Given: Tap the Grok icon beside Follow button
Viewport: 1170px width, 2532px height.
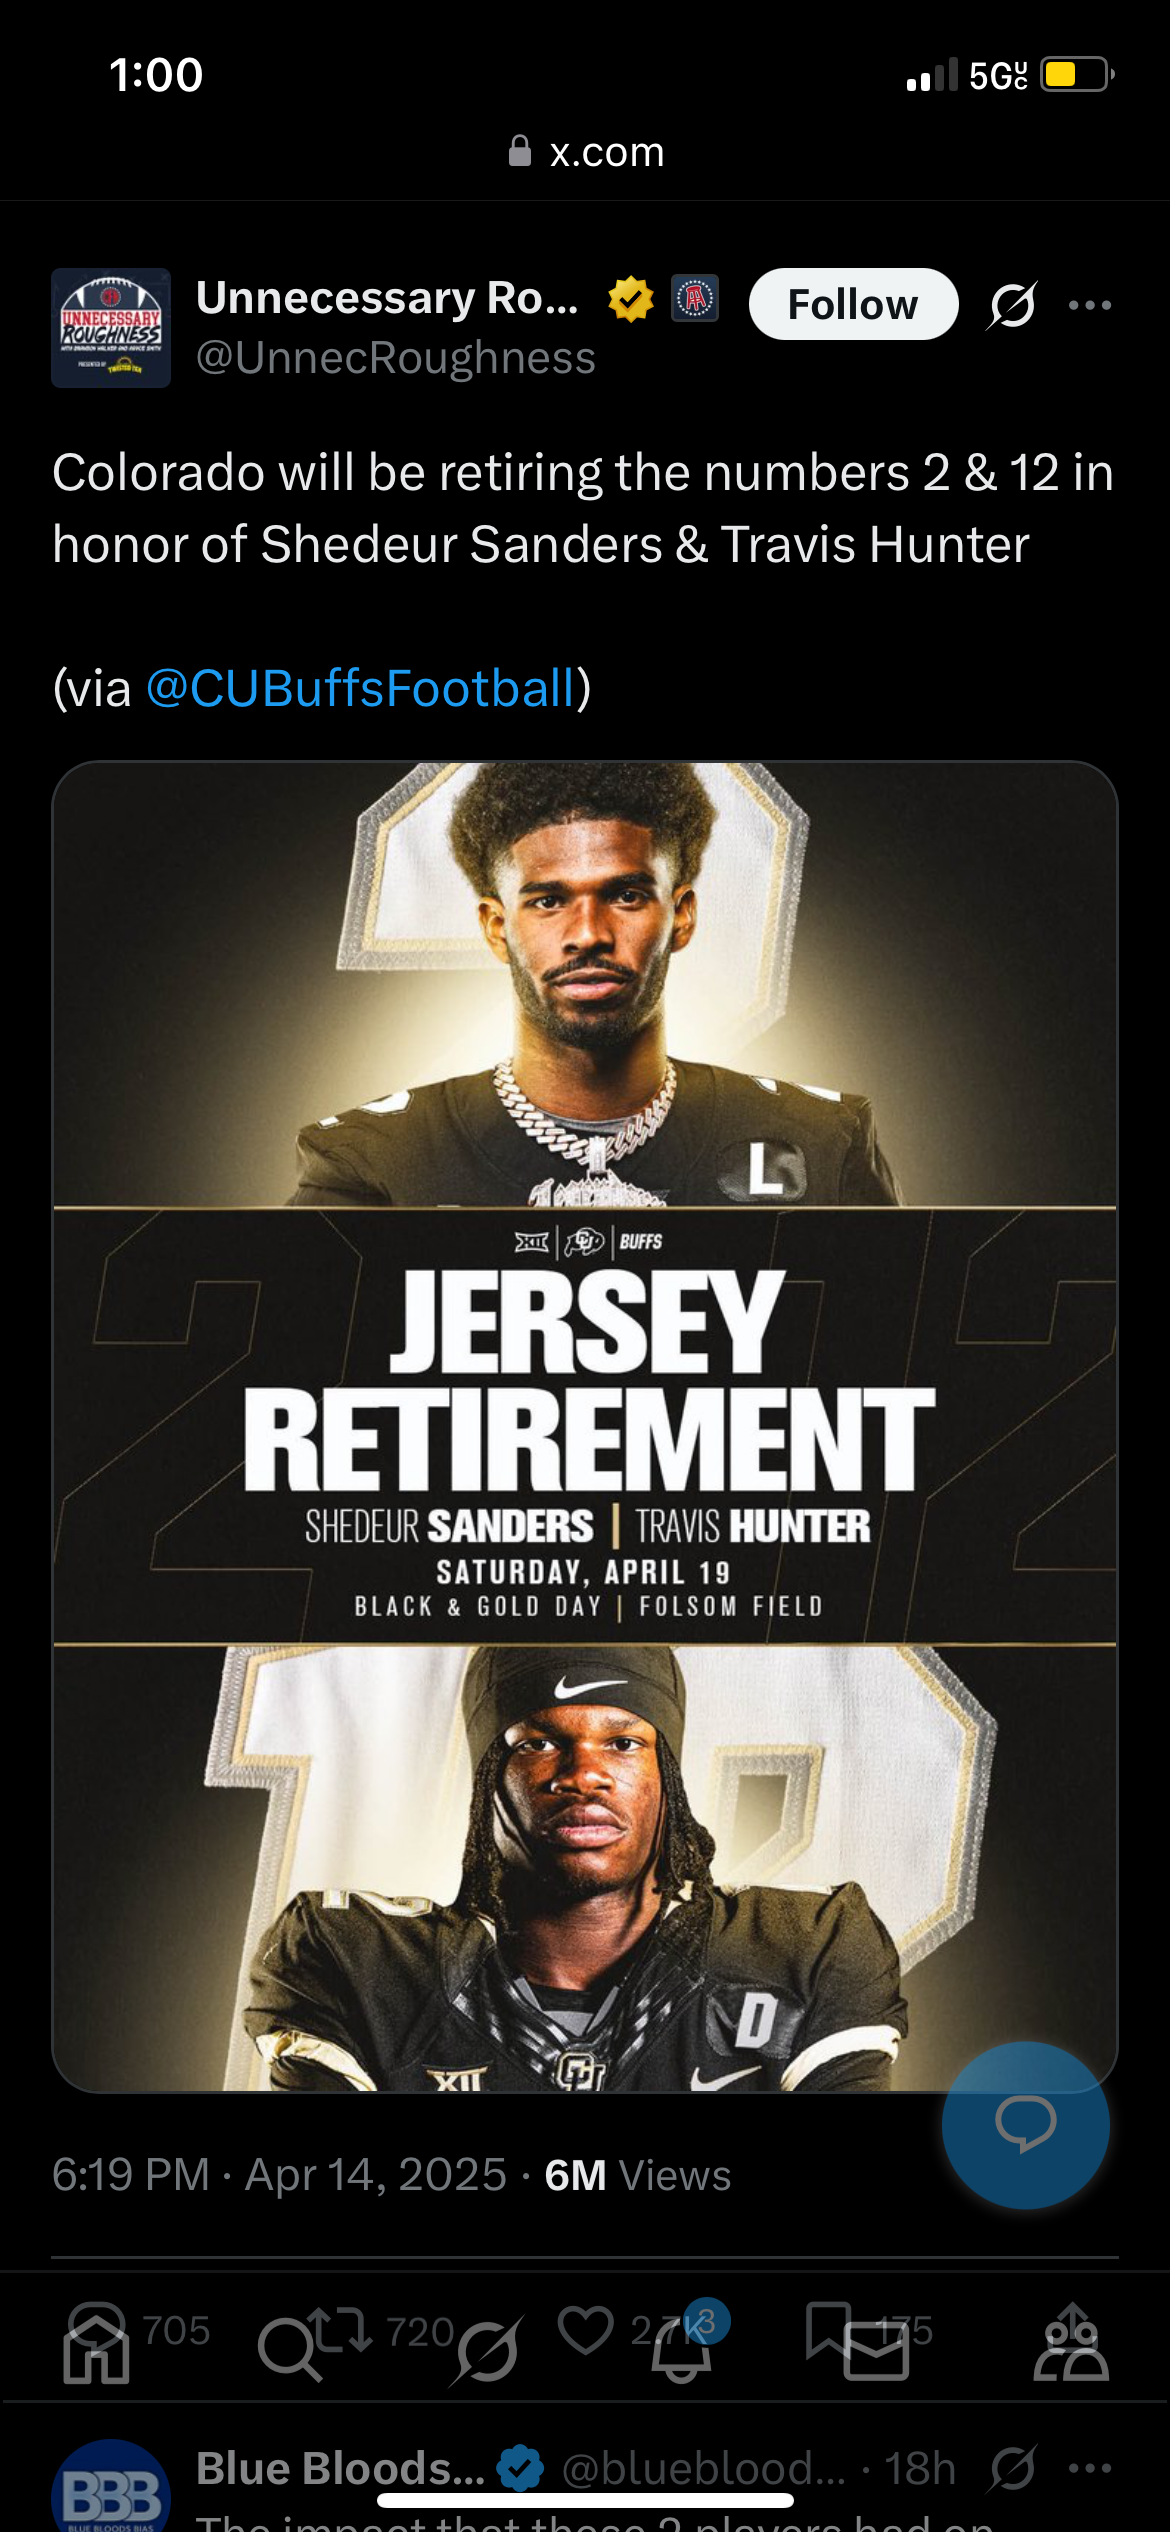Looking at the screenshot, I should (1012, 305).
